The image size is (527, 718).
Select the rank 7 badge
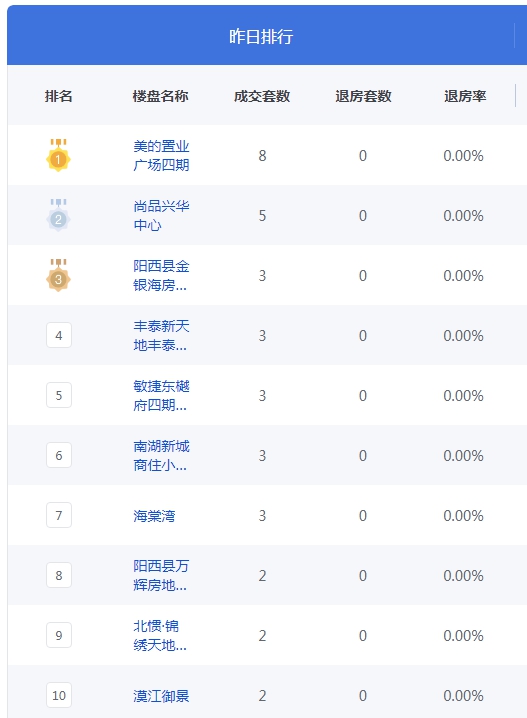tap(59, 515)
